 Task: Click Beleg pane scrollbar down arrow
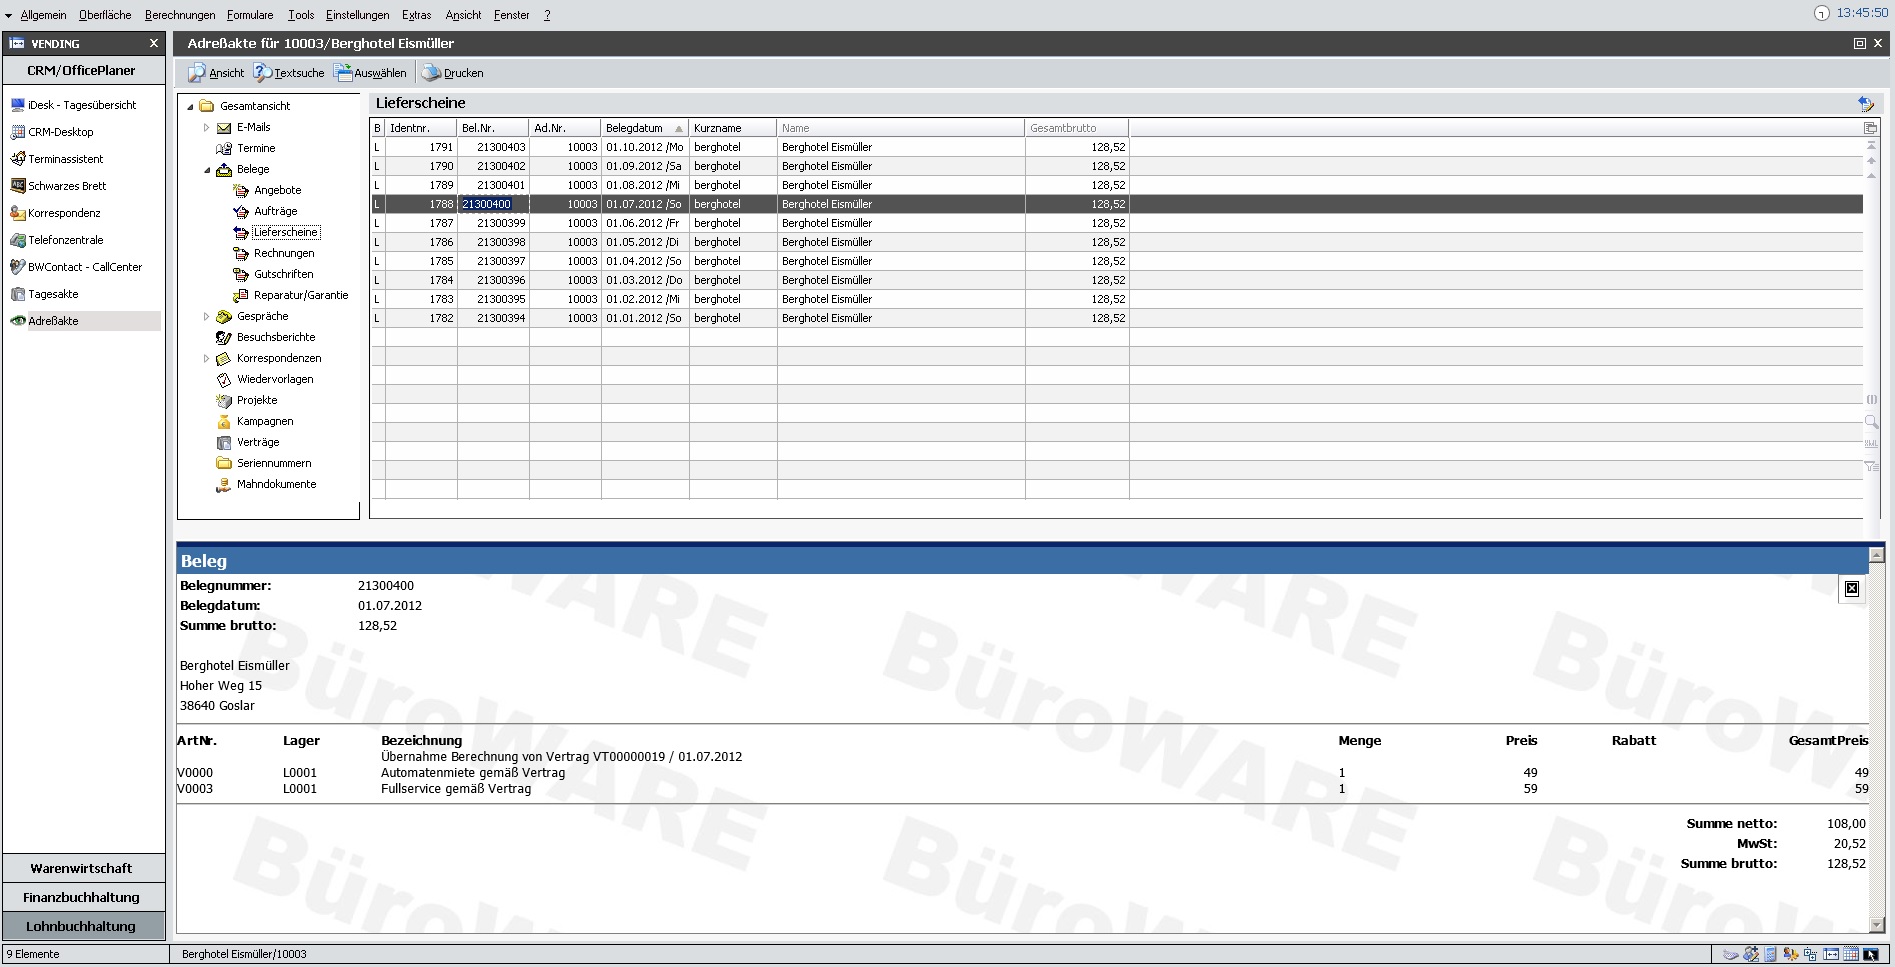[1877, 925]
